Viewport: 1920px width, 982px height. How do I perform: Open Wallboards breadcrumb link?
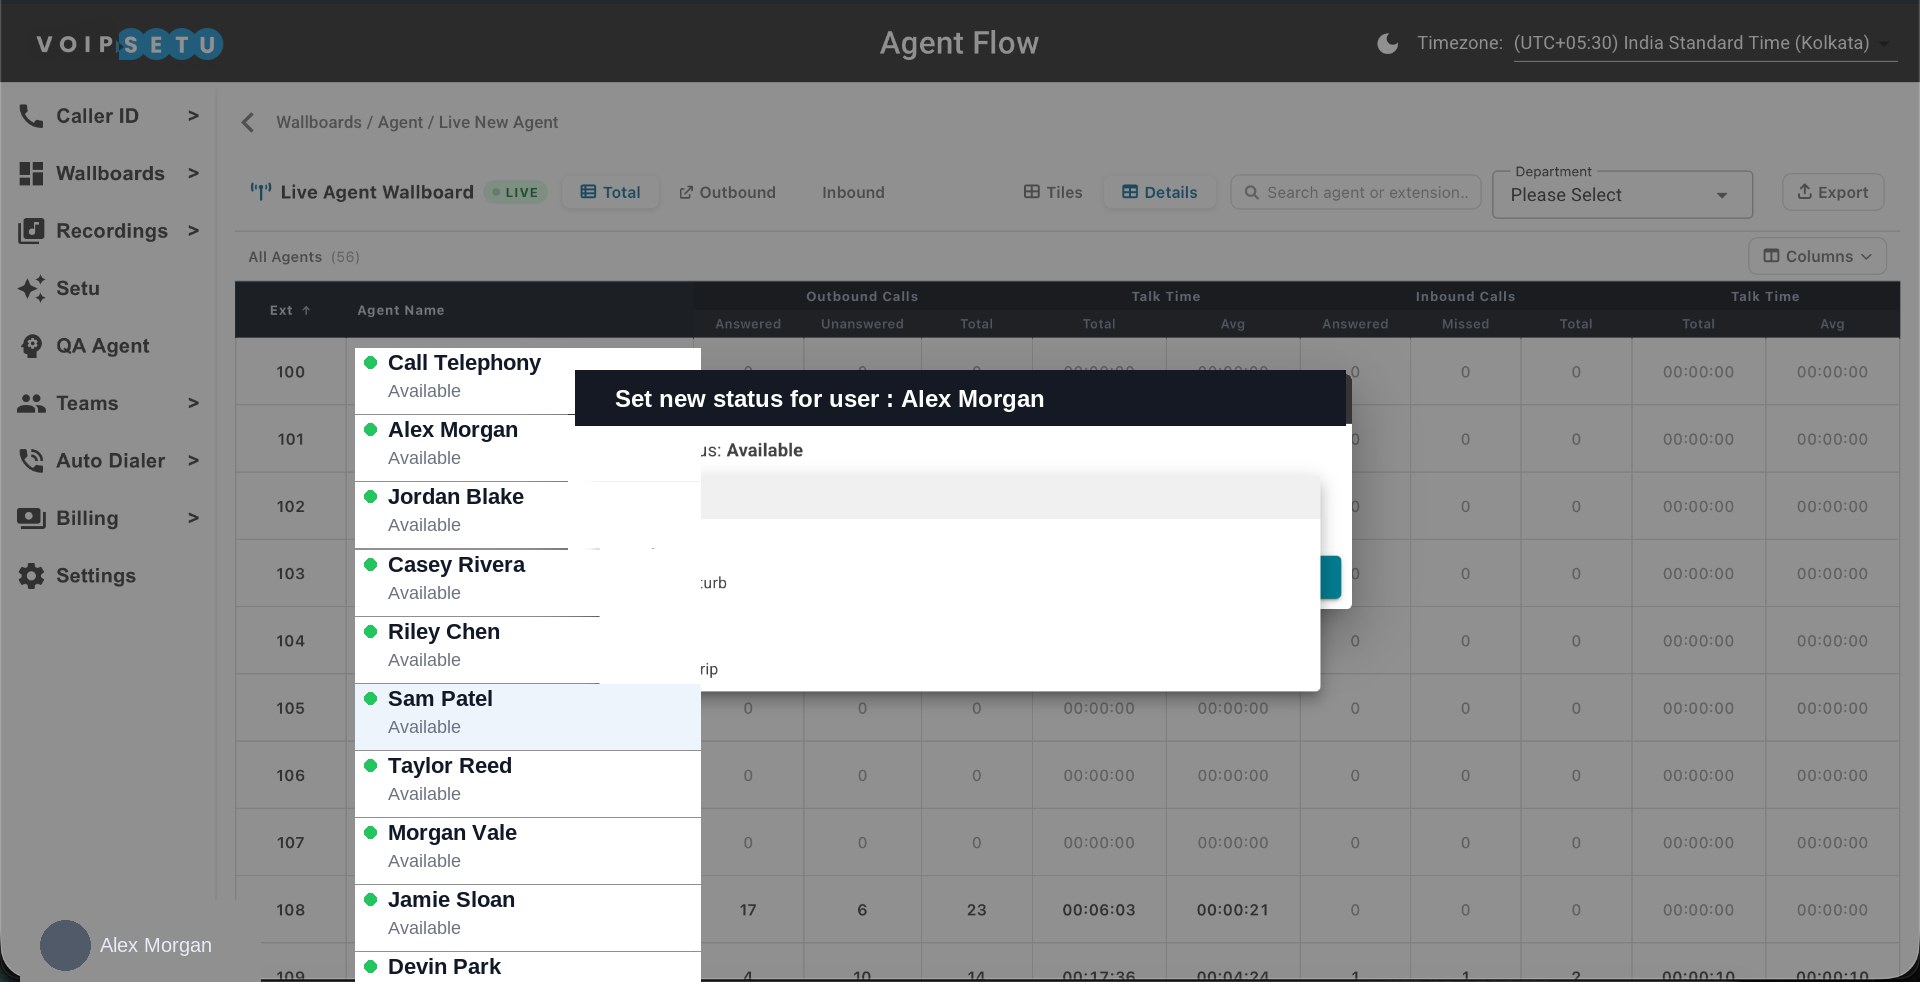pyautogui.click(x=319, y=122)
